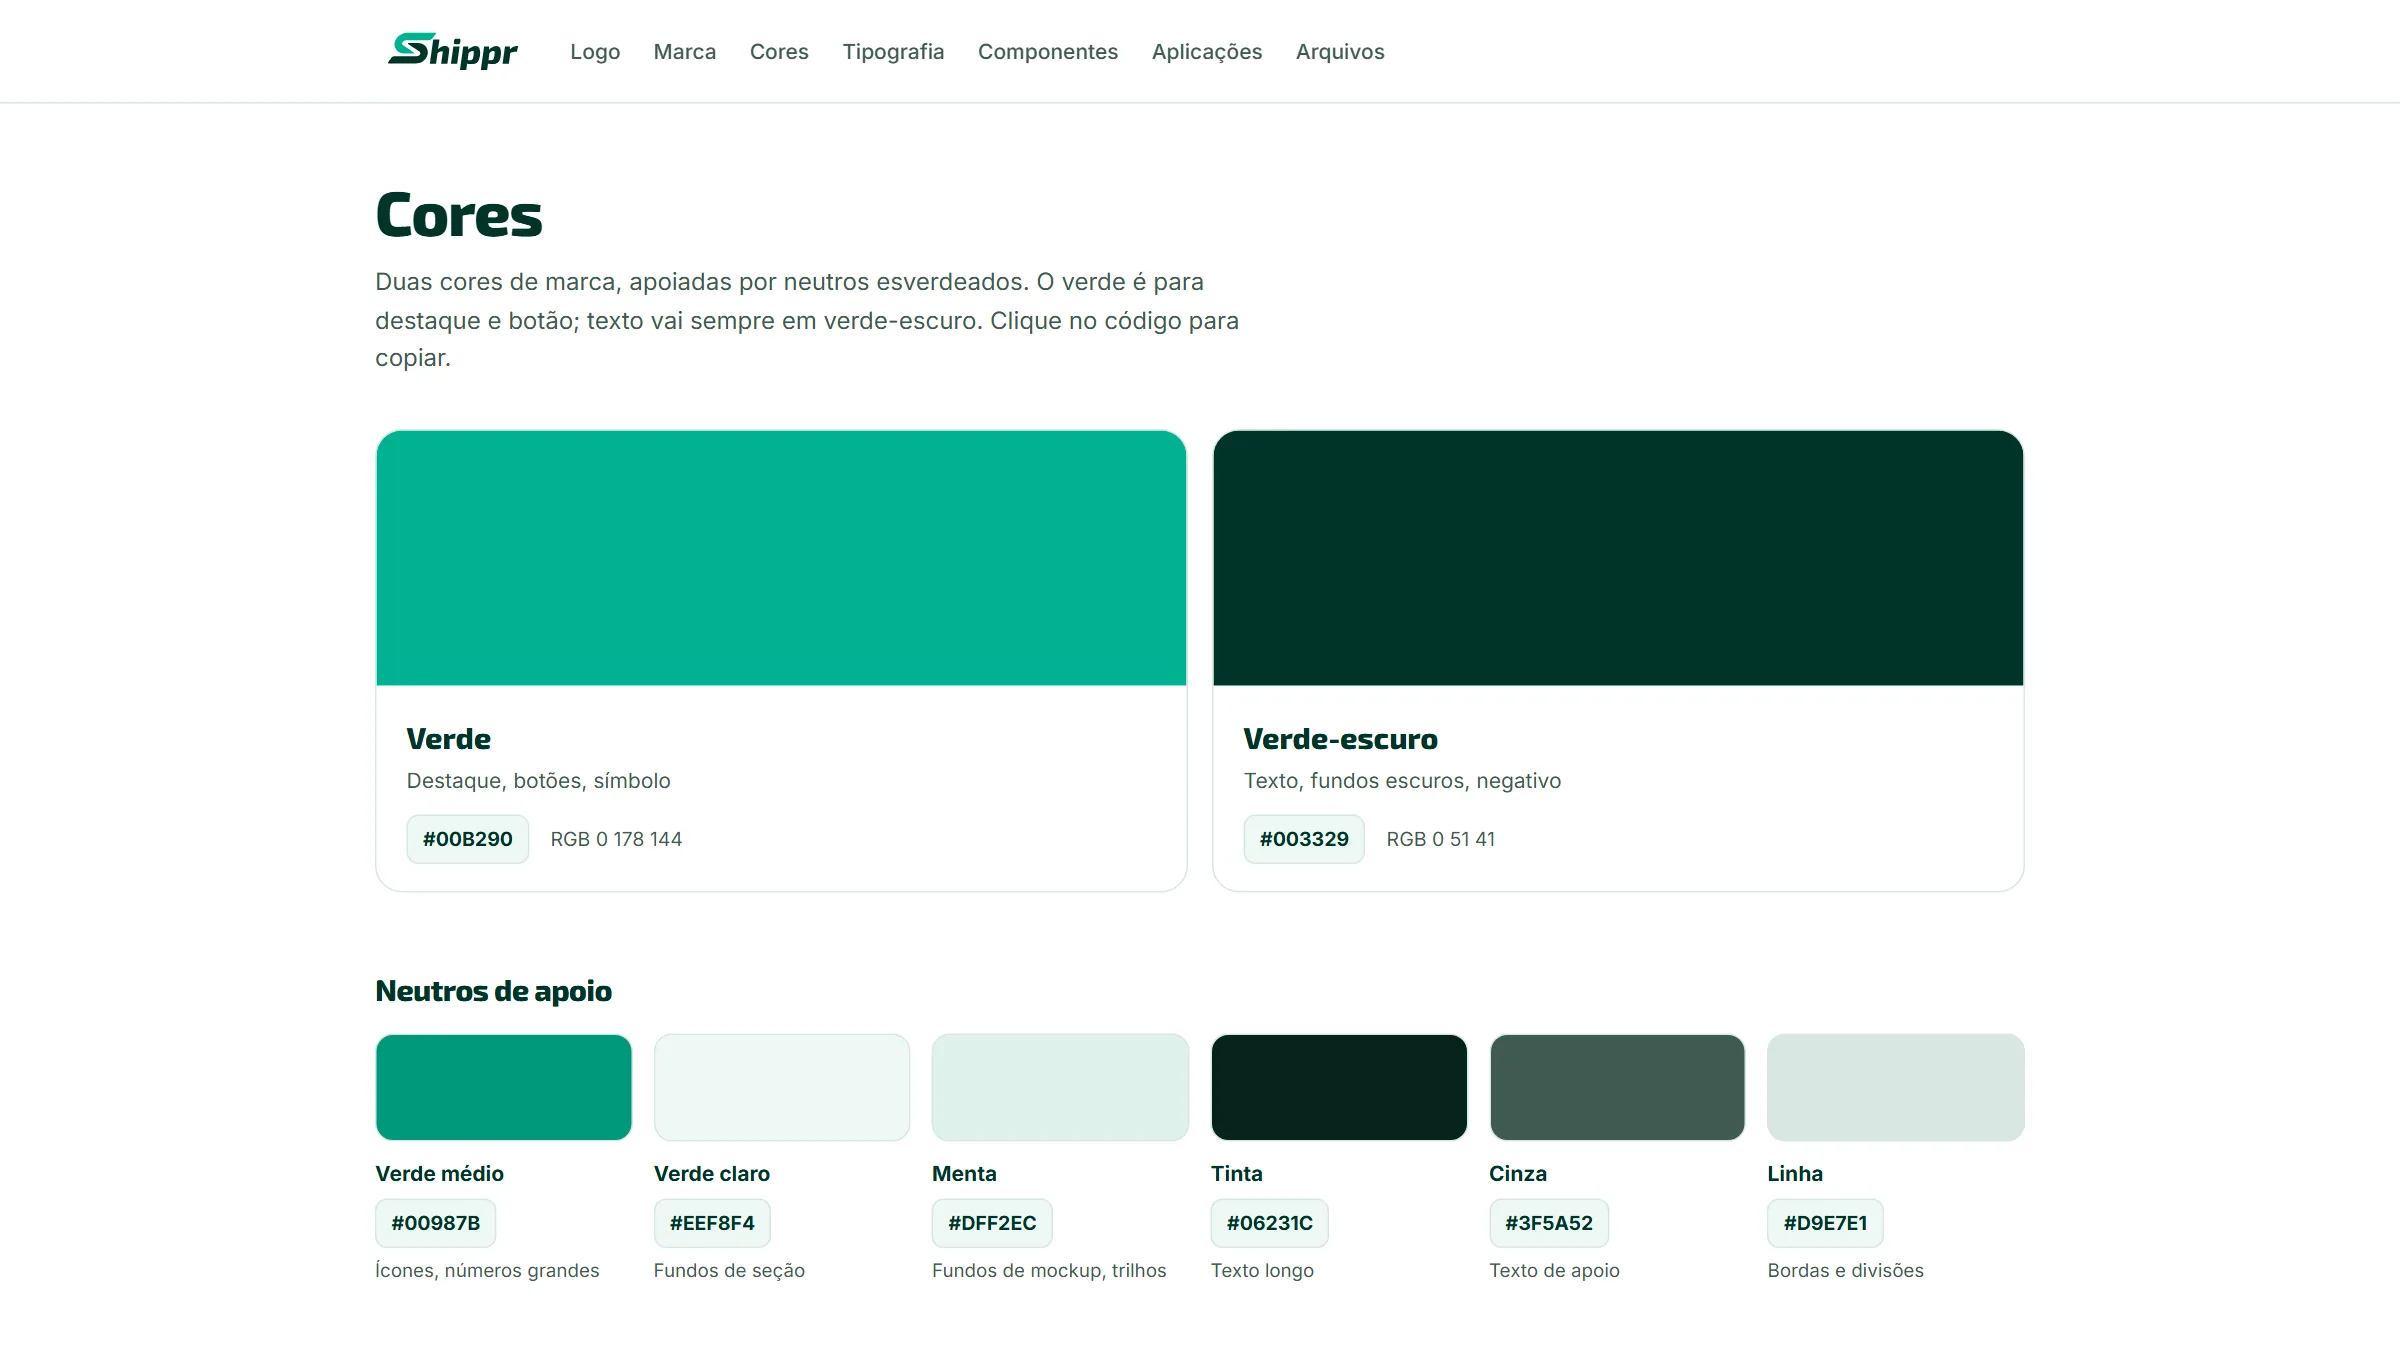Select the Linha swatch

click(1896, 1087)
